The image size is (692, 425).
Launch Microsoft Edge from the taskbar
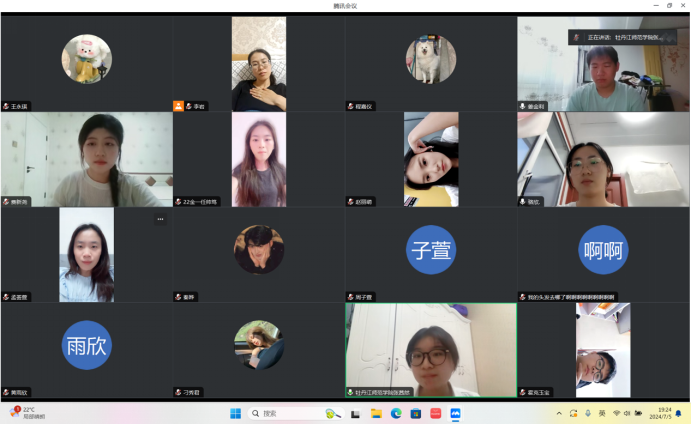(396, 413)
